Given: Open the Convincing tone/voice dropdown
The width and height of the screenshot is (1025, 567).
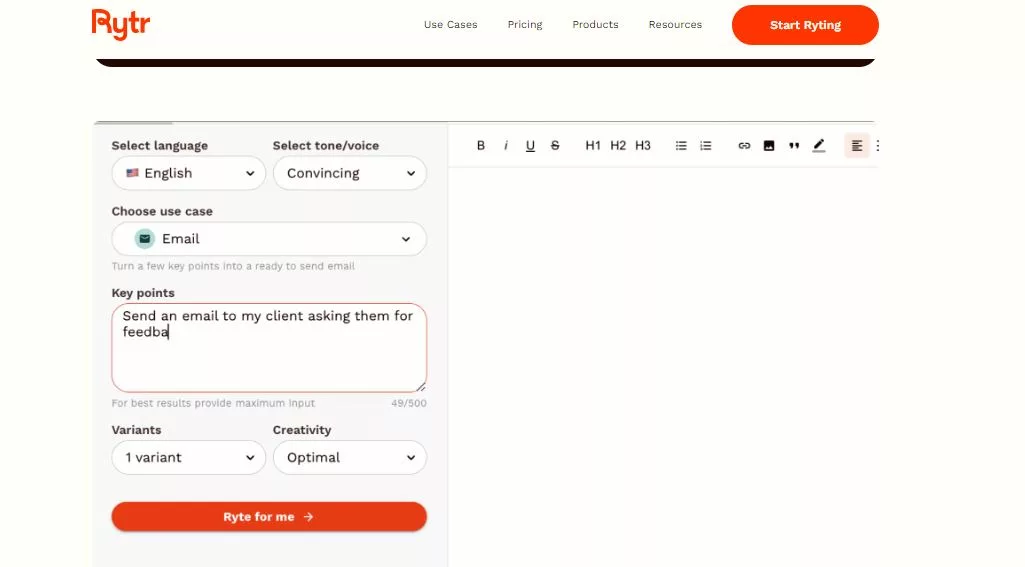Looking at the screenshot, I should [350, 173].
